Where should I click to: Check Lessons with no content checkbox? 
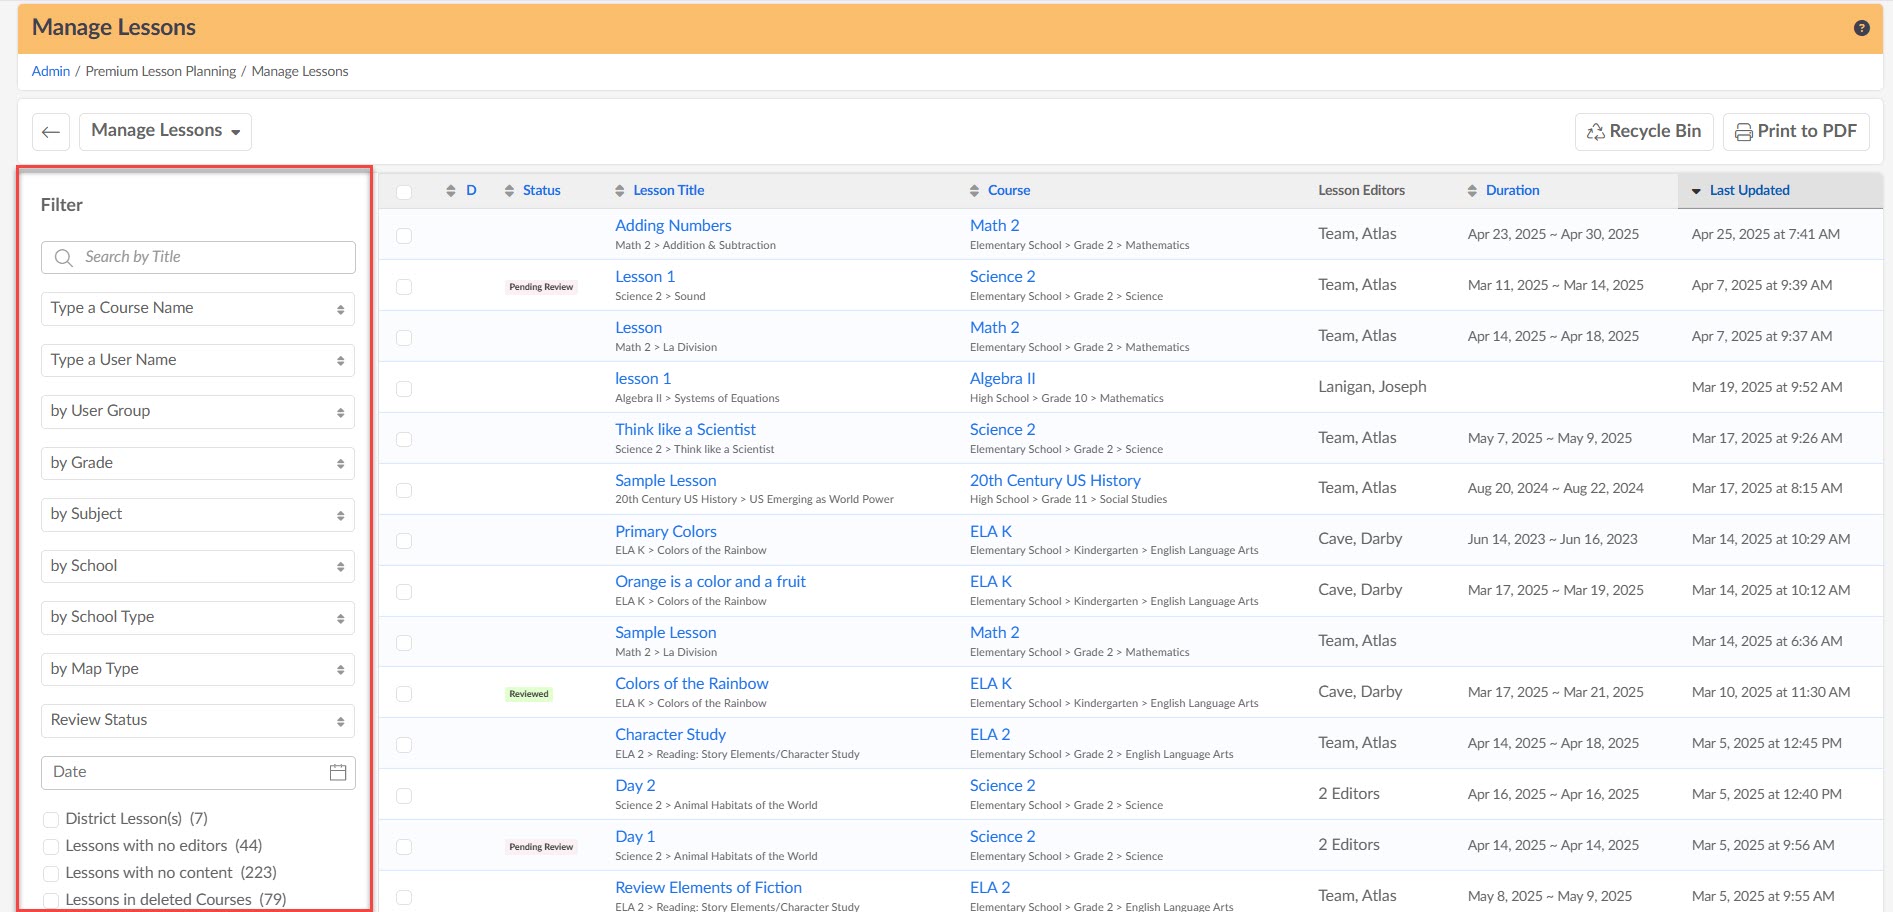(x=51, y=874)
